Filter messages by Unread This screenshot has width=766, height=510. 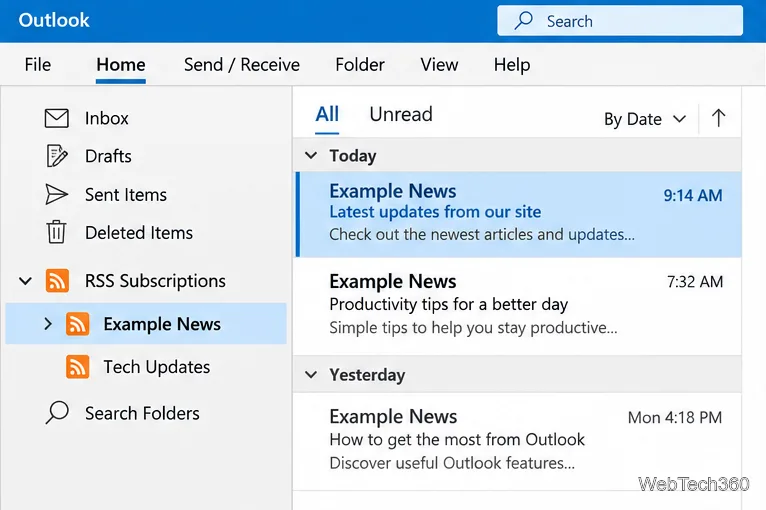[401, 114]
